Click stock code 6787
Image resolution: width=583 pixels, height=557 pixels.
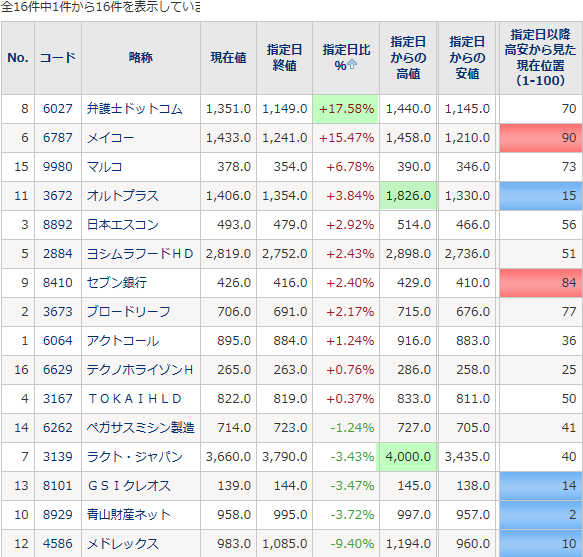[58, 138]
